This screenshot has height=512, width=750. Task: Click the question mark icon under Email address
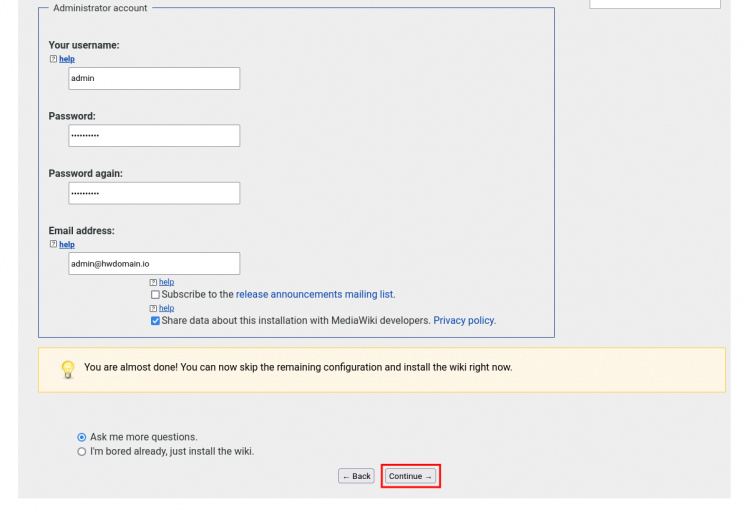click(x=53, y=244)
